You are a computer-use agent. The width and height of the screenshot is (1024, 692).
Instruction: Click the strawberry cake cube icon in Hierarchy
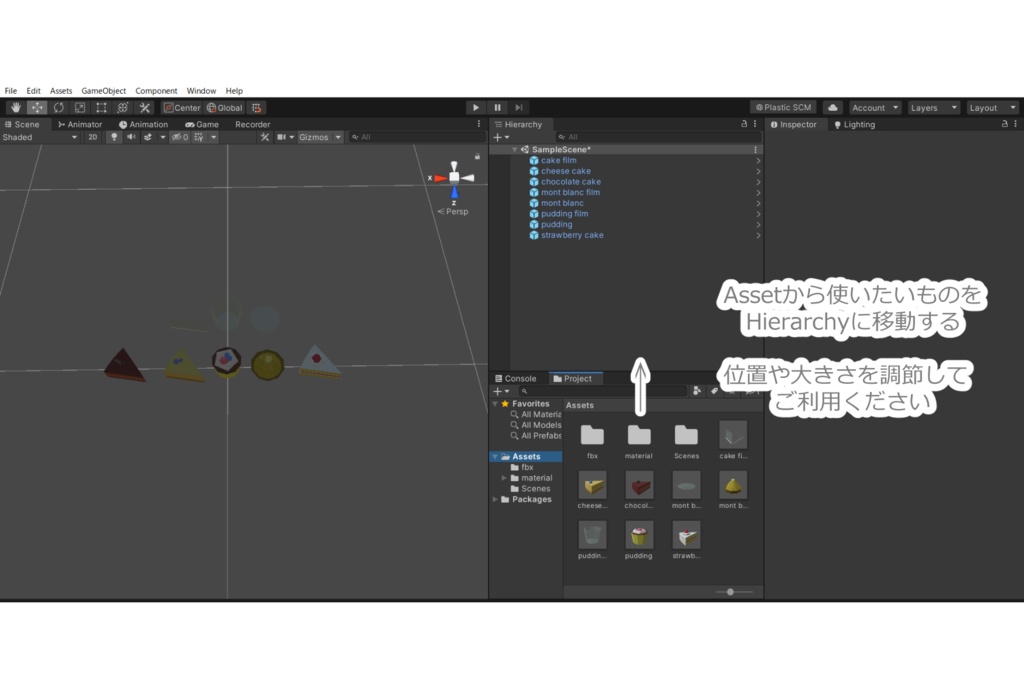[x=534, y=235]
